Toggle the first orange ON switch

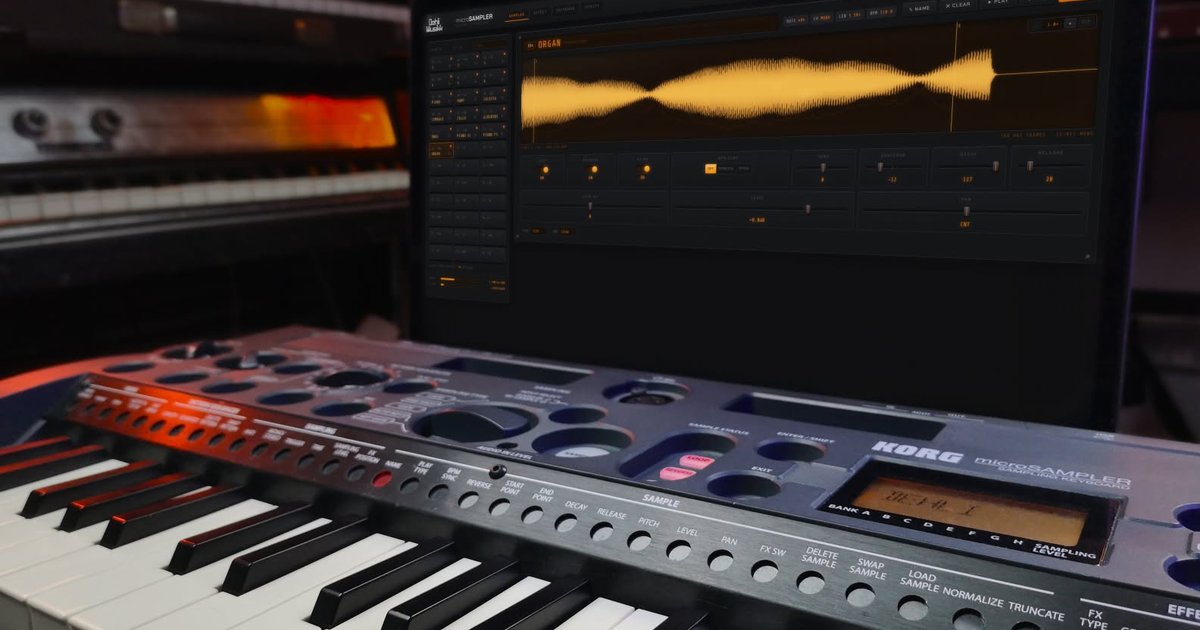(545, 169)
